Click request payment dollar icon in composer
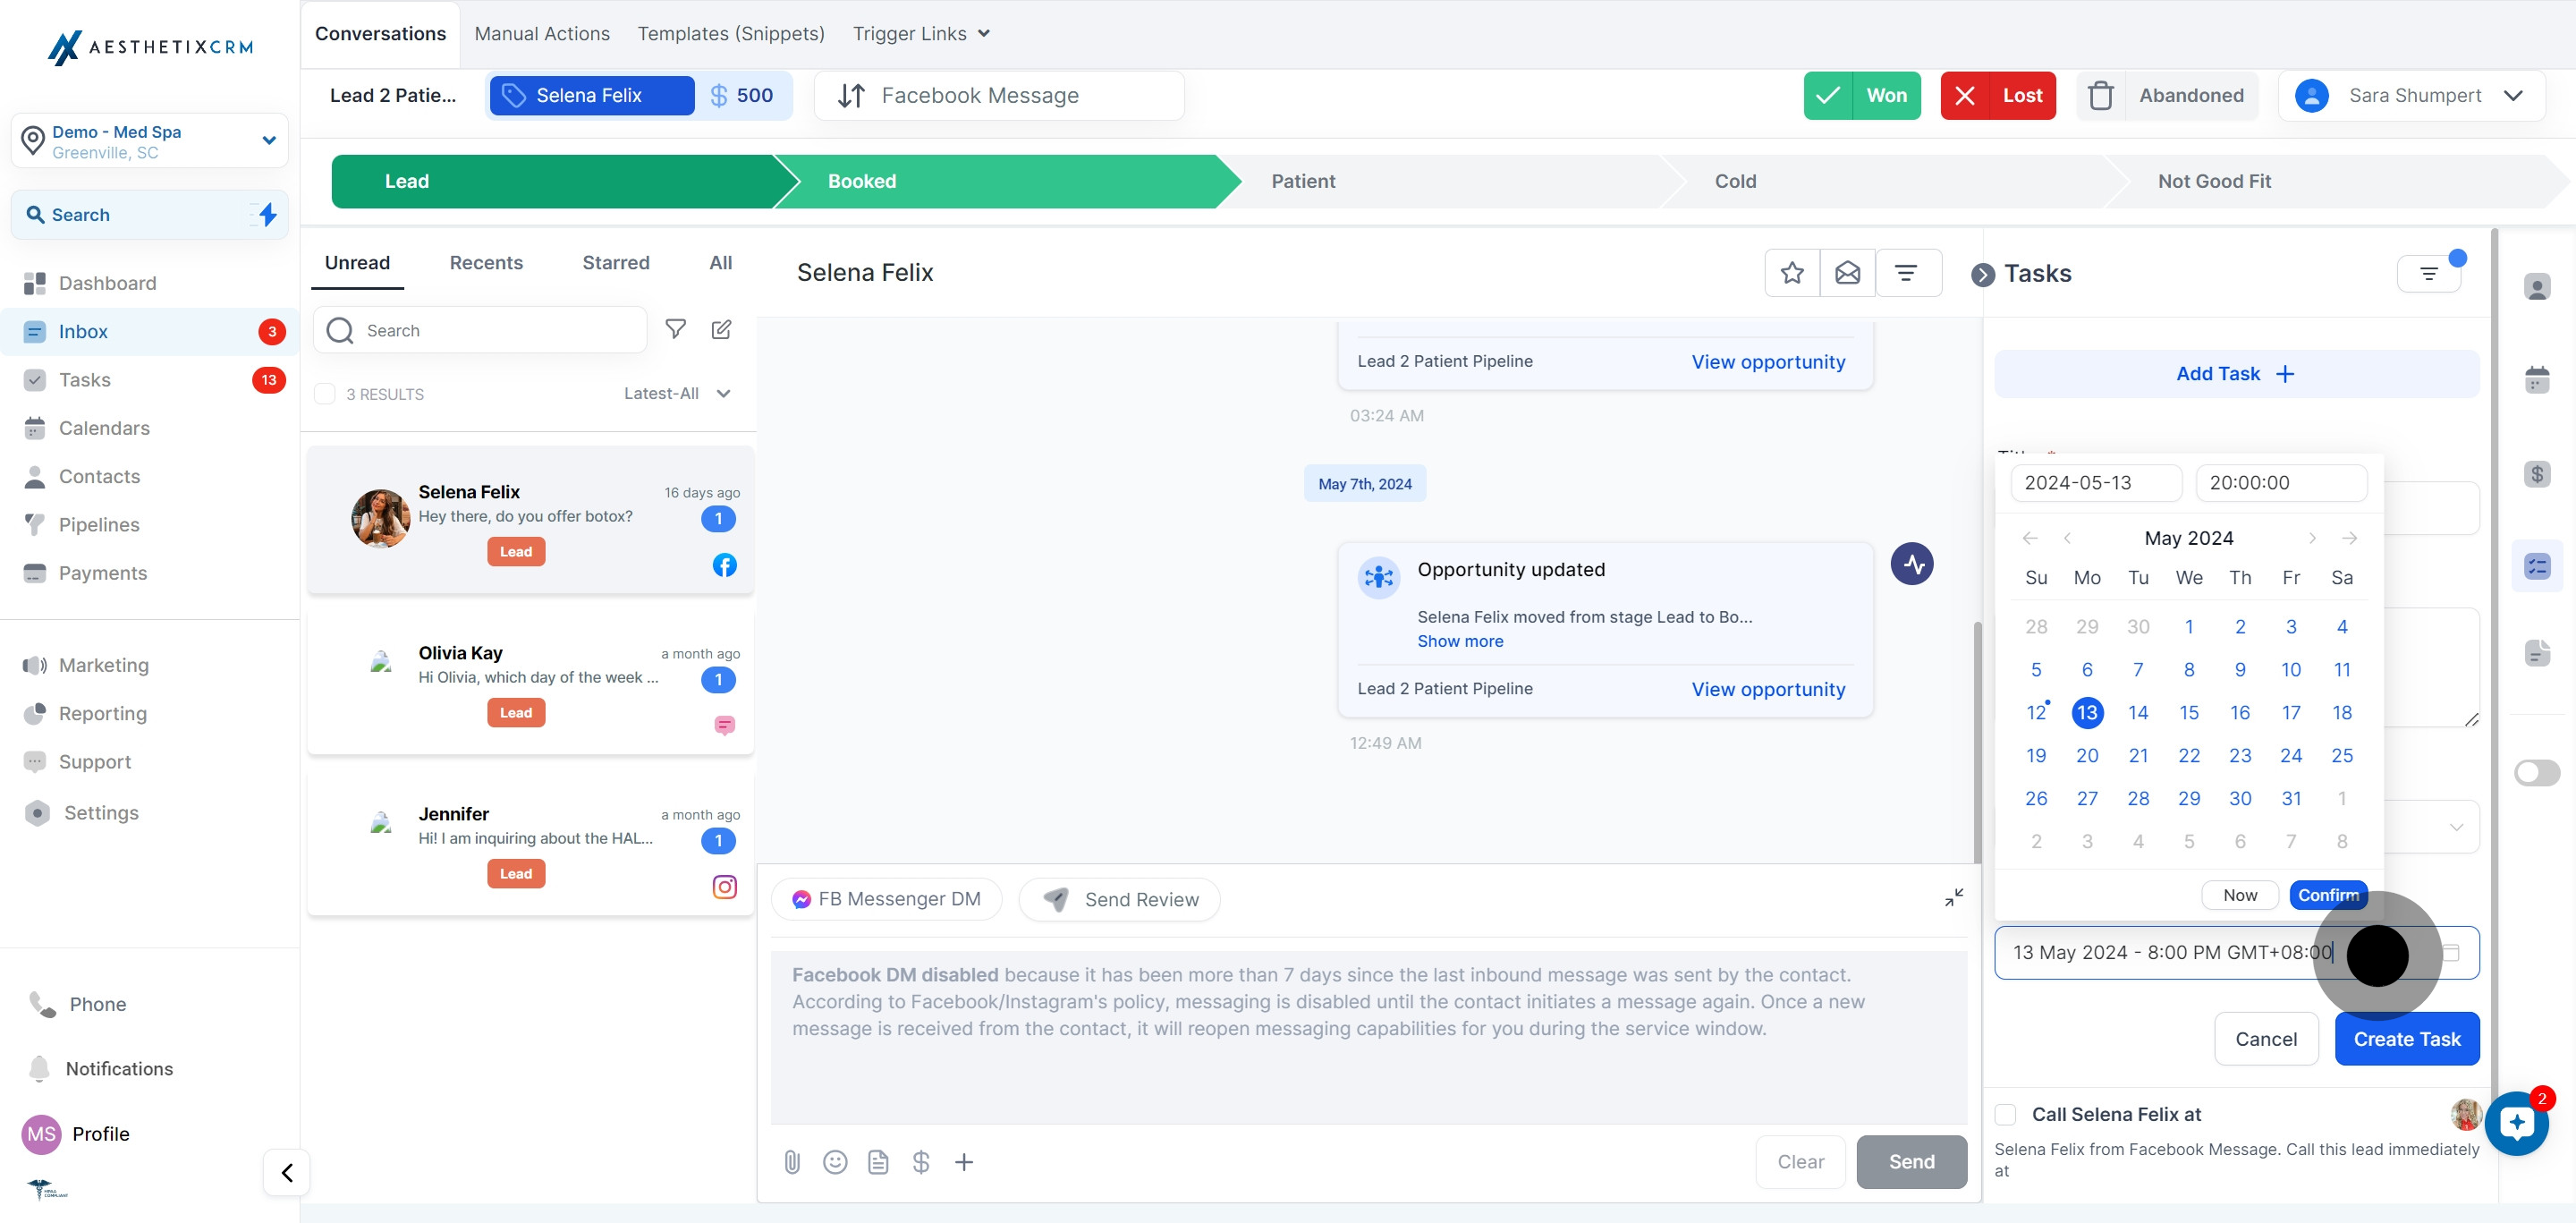This screenshot has width=2576, height=1223. (921, 1161)
